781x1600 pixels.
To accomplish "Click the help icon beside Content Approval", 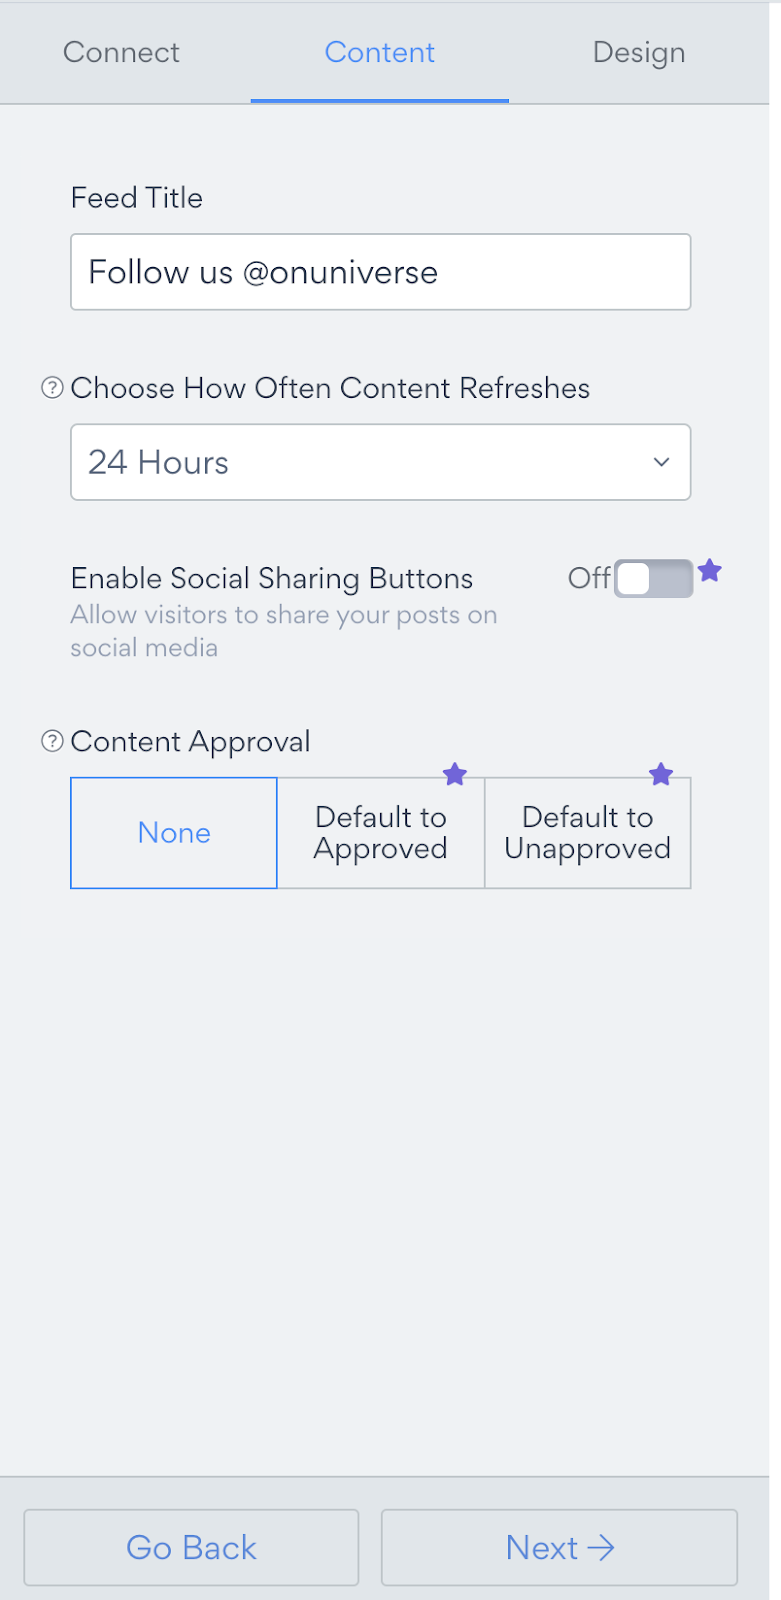I will point(52,741).
